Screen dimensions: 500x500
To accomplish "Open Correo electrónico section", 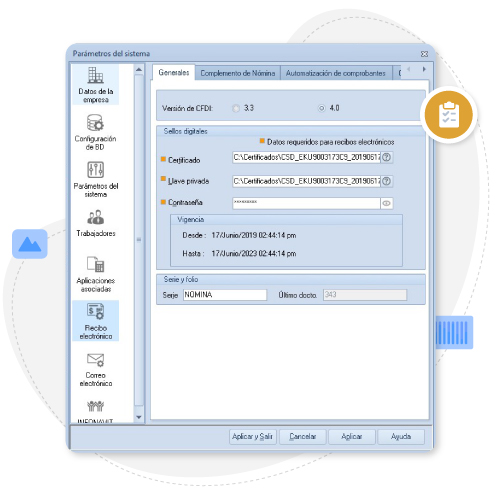I will pyautogui.click(x=96, y=369).
